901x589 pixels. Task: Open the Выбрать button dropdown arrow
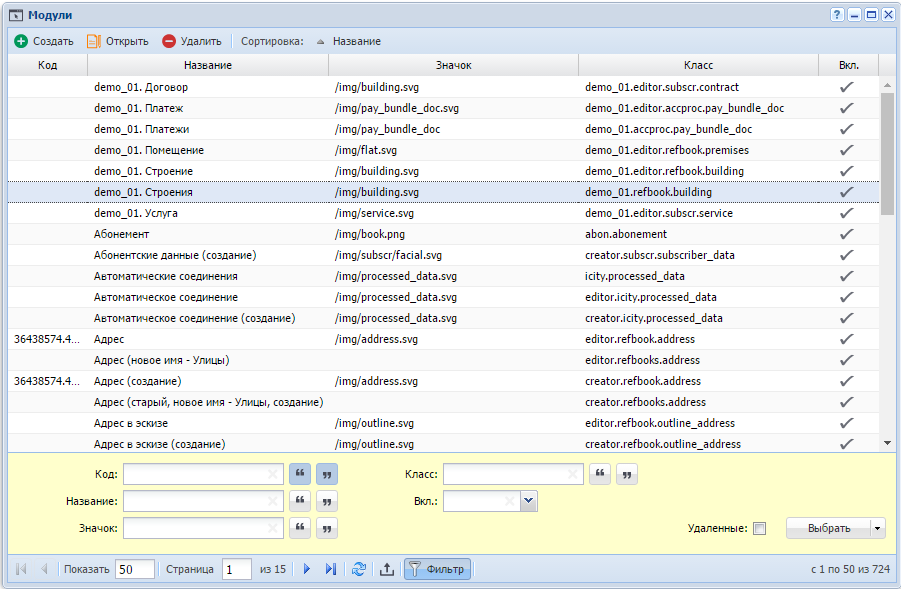coord(877,528)
